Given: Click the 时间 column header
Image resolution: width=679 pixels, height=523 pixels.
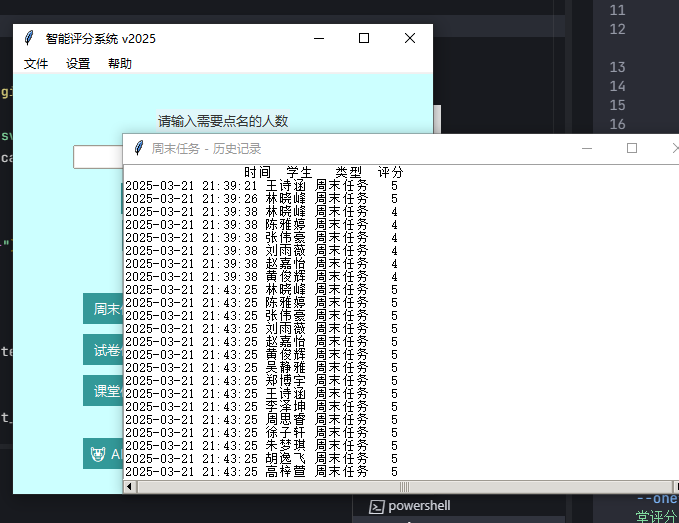Looking at the screenshot, I should pos(257,172).
